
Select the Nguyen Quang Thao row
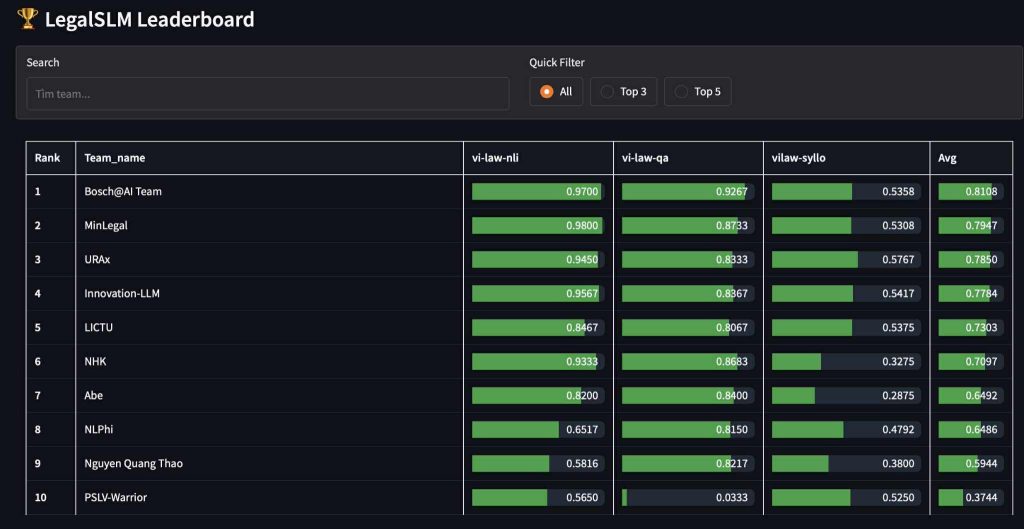(133, 464)
